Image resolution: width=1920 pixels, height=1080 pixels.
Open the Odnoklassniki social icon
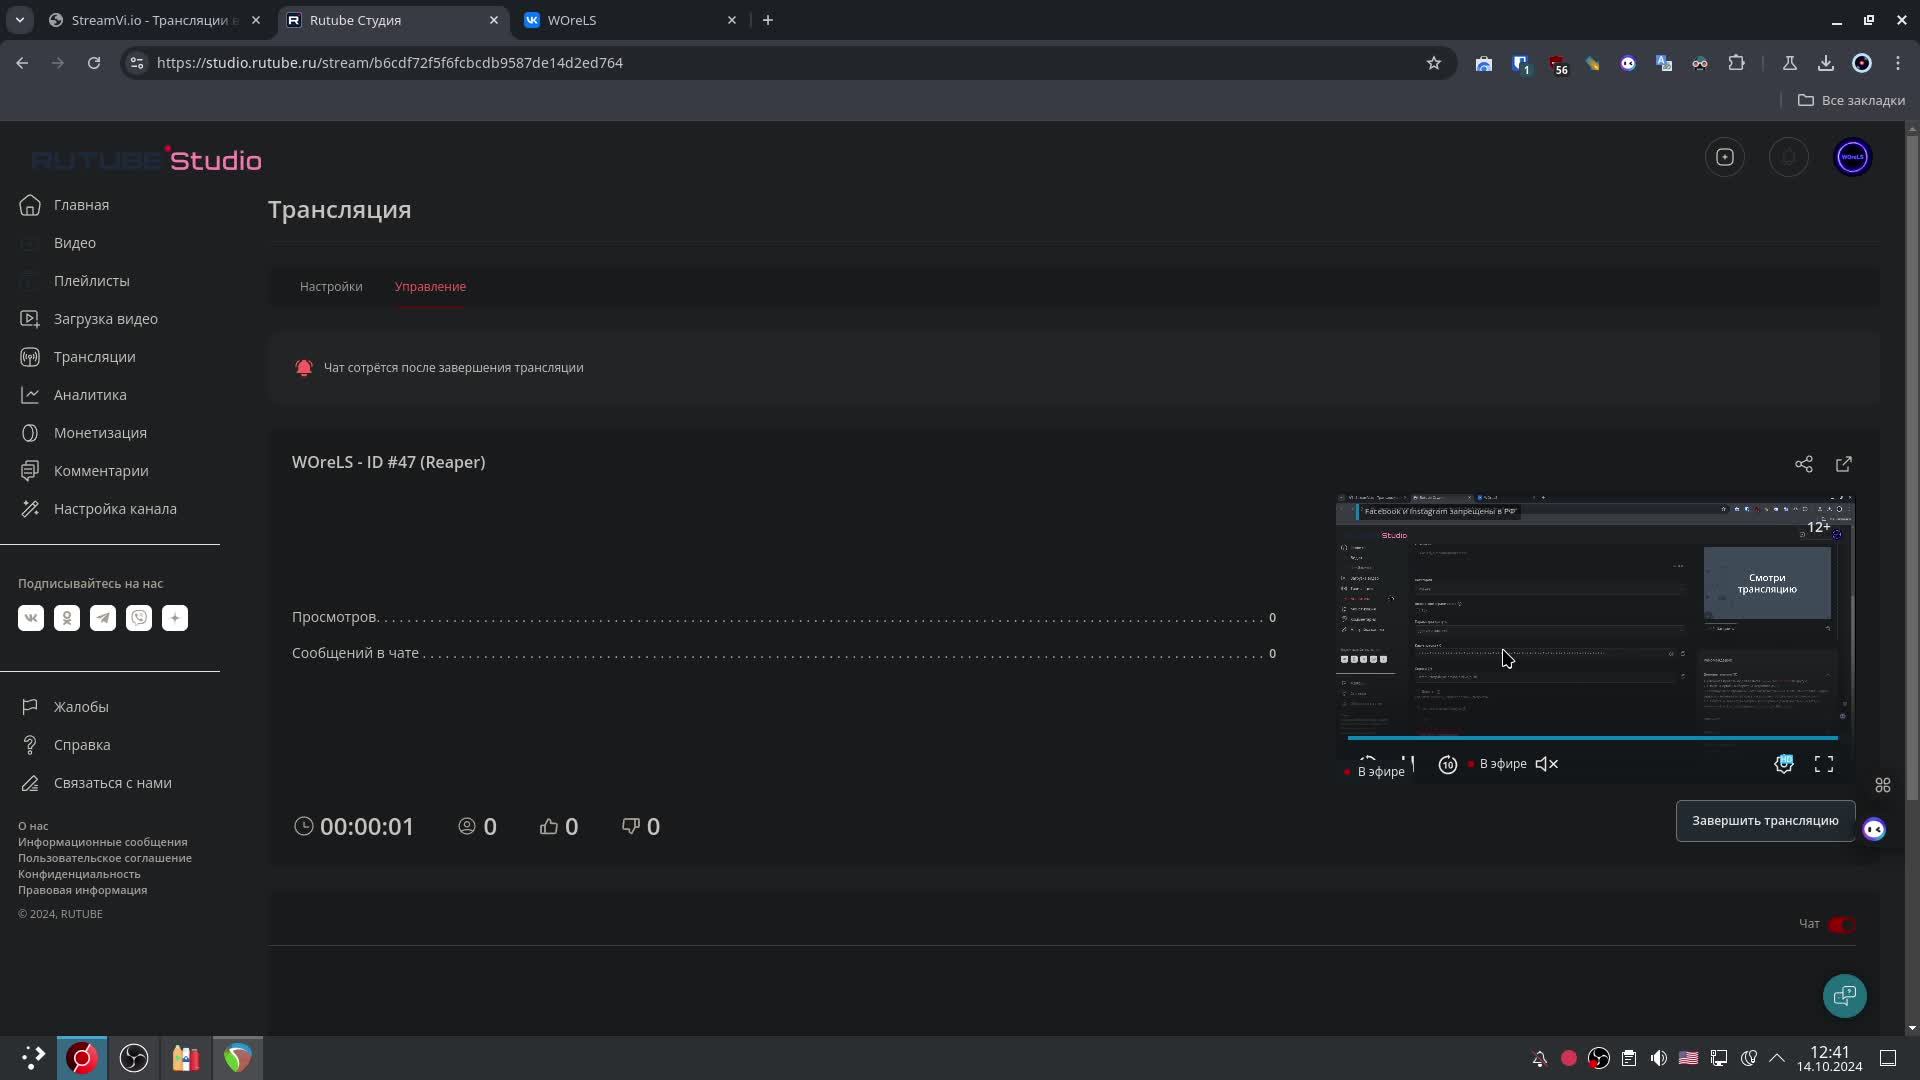click(x=67, y=618)
